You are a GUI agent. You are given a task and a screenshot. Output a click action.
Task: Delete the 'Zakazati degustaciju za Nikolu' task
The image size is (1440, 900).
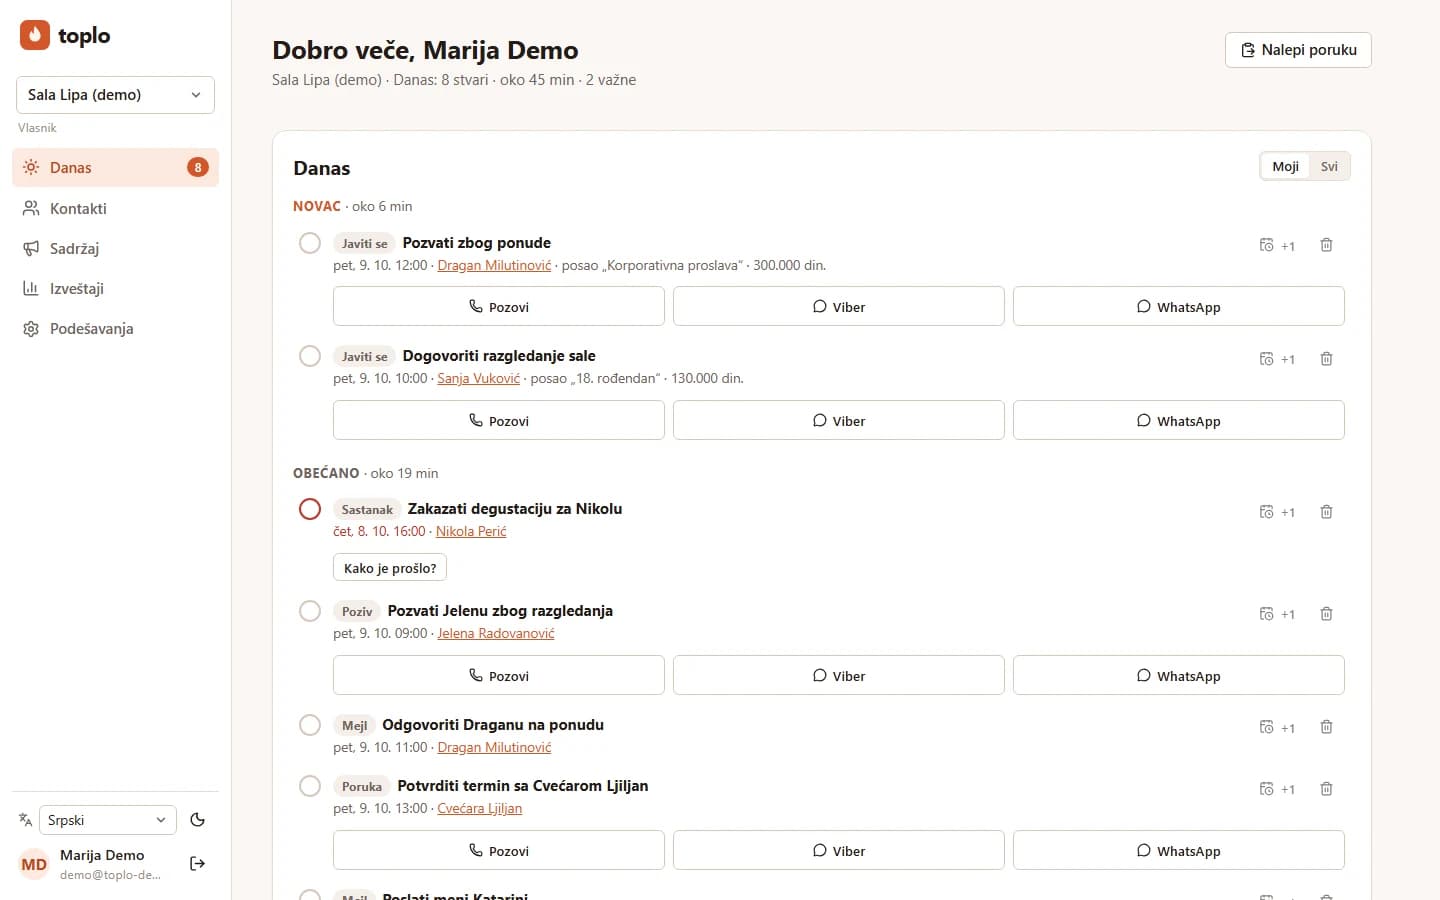1326,512
